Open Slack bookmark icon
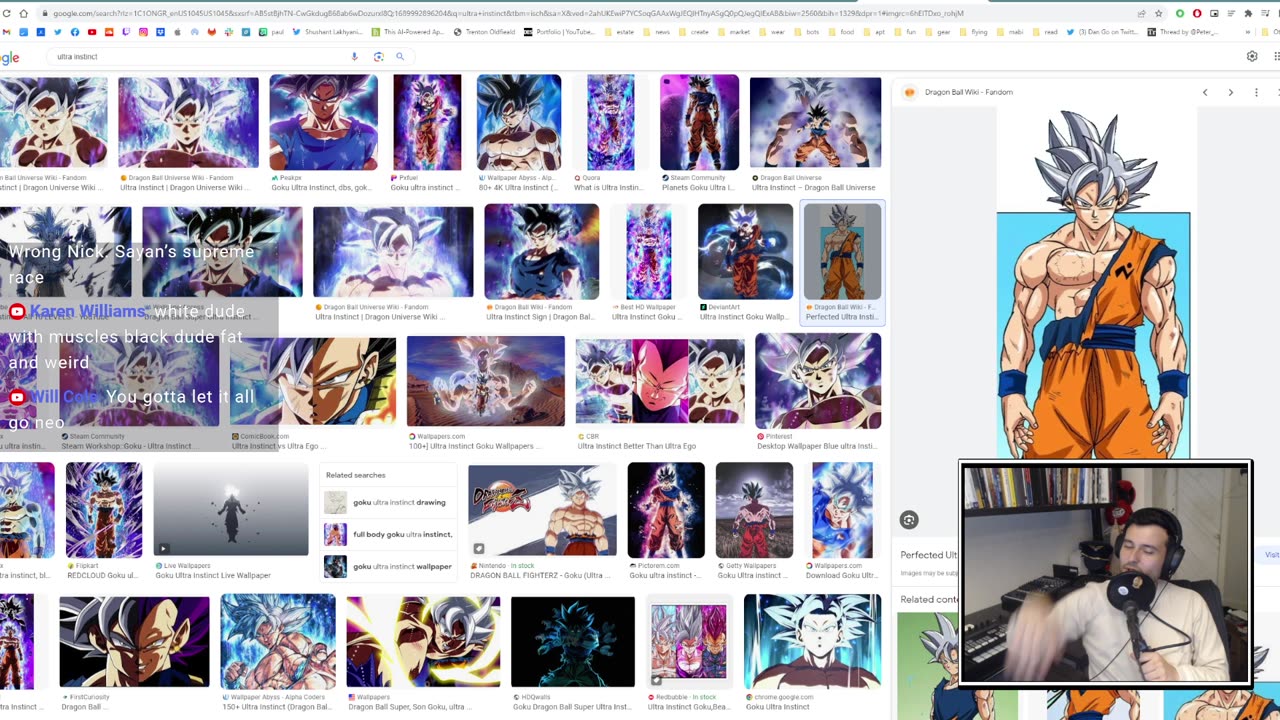Image resolution: width=1280 pixels, height=720 pixels. coord(229,32)
